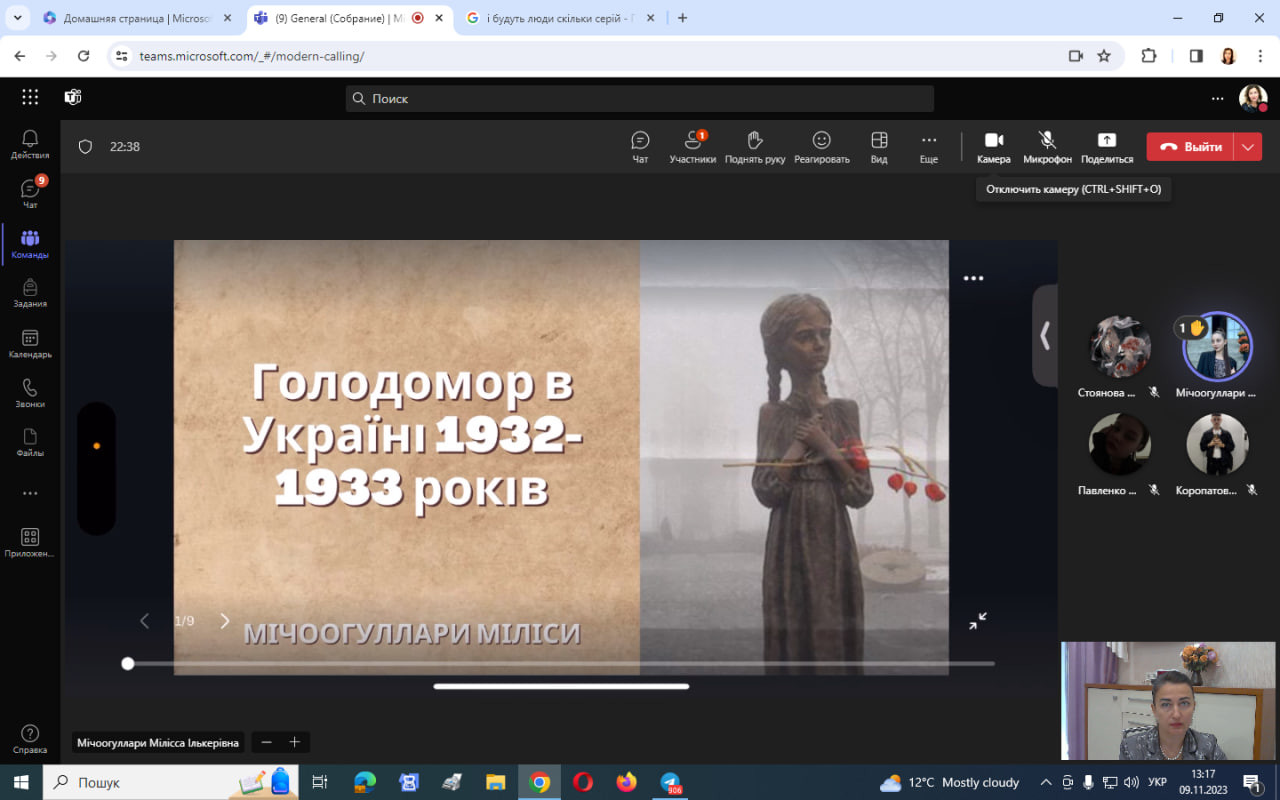Go back in browser history
This screenshot has height=800, width=1280.
click(20, 56)
